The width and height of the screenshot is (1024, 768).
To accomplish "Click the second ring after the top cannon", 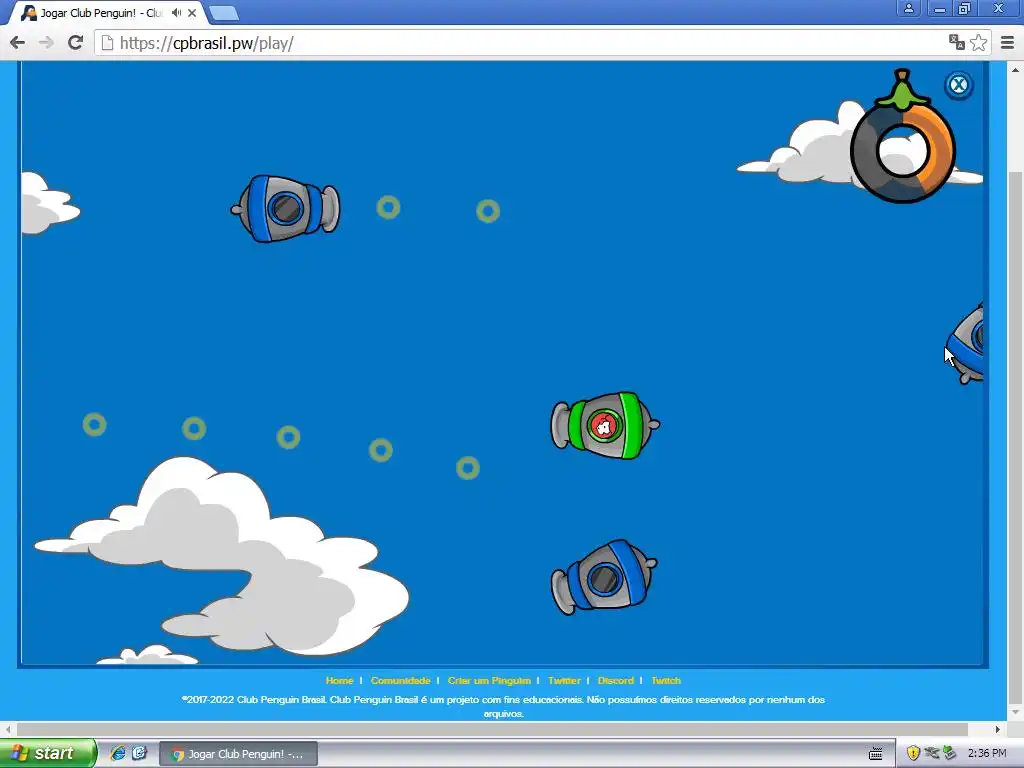I will [x=488, y=211].
